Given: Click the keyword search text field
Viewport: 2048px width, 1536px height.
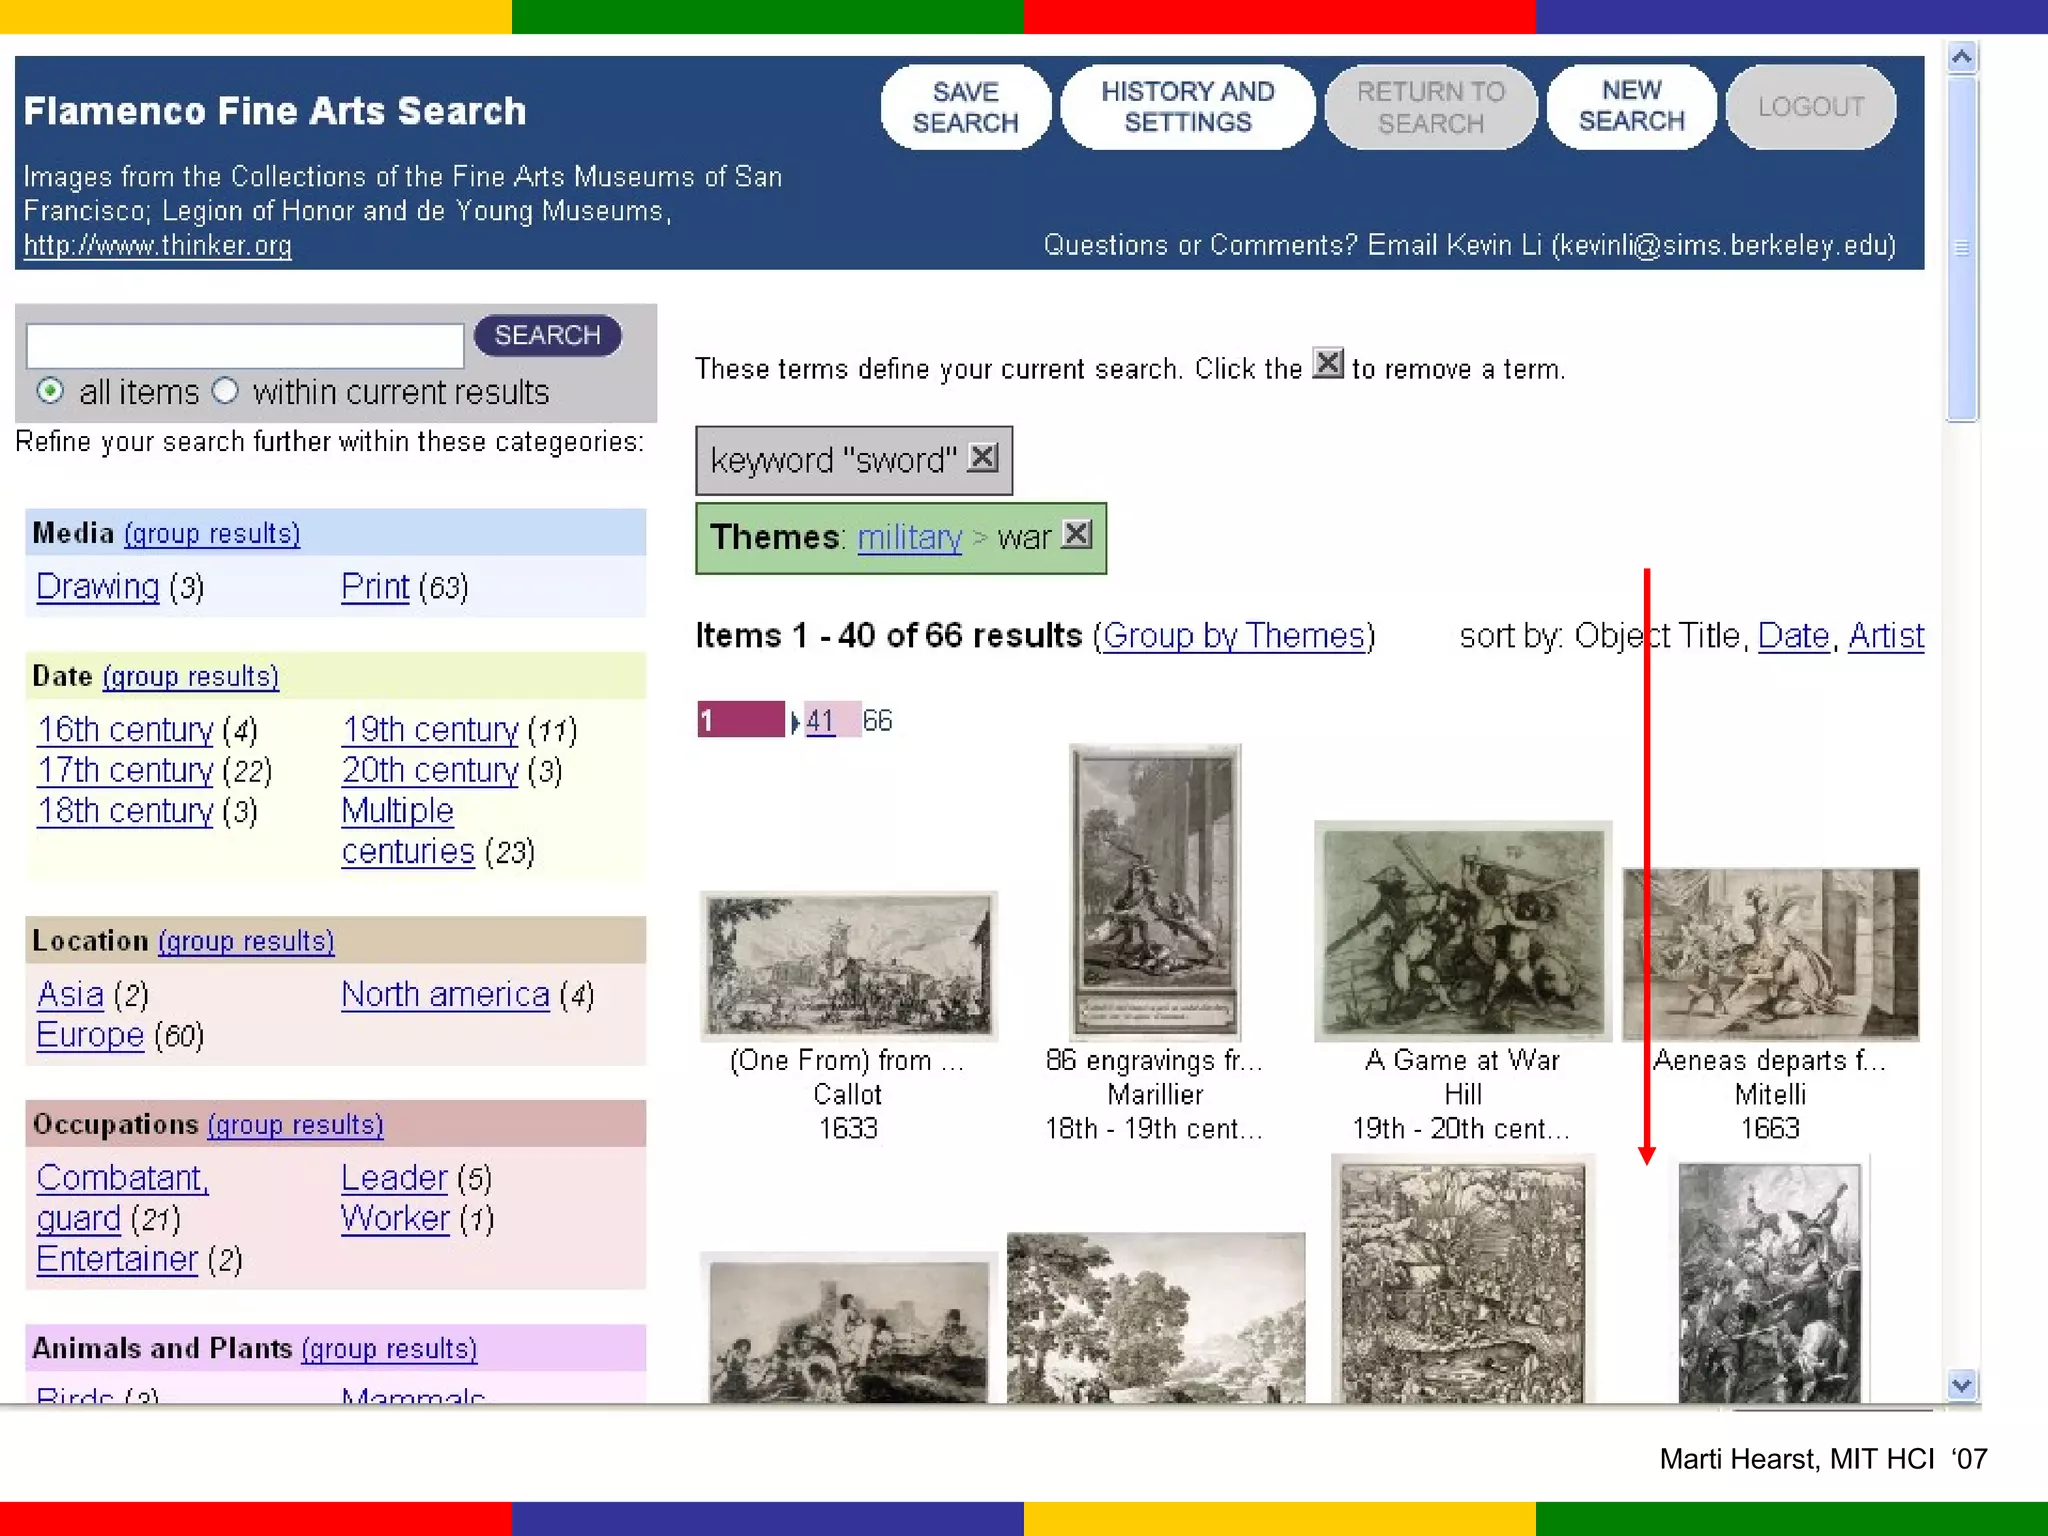Looking at the screenshot, I should pyautogui.click(x=245, y=346).
